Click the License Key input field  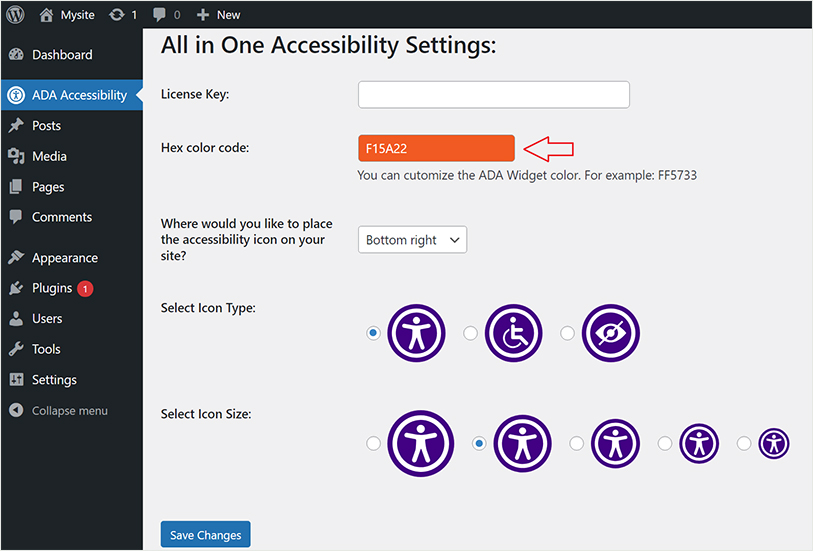click(x=494, y=94)
